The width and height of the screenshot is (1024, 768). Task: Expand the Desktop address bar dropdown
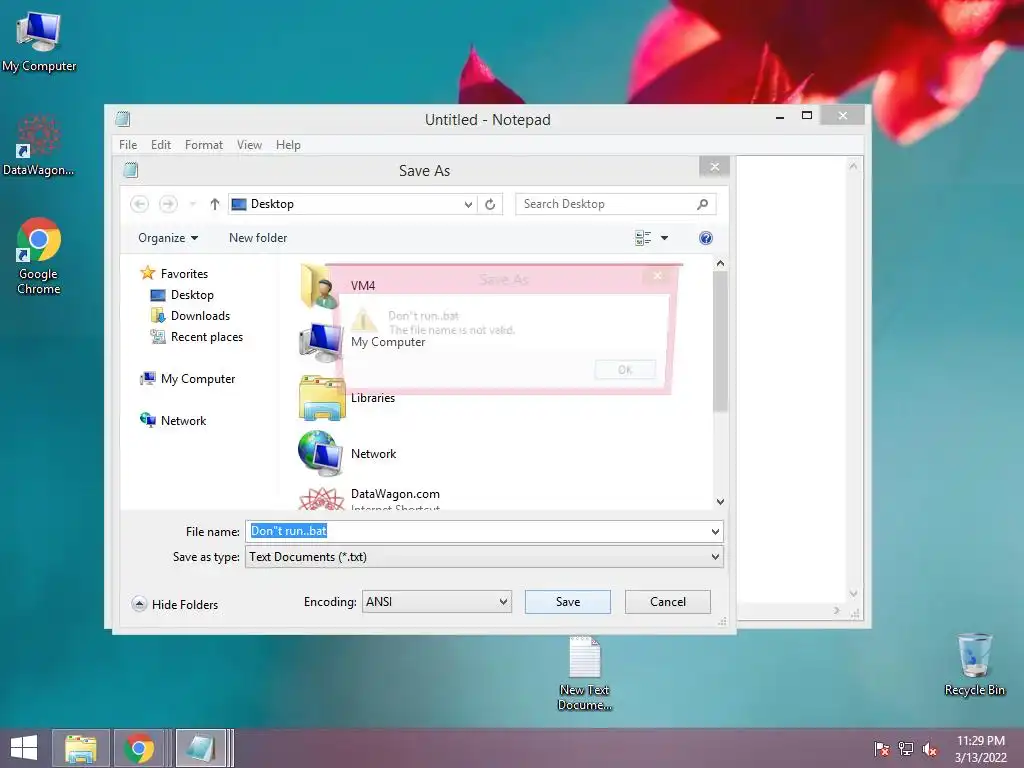[468, 204]
